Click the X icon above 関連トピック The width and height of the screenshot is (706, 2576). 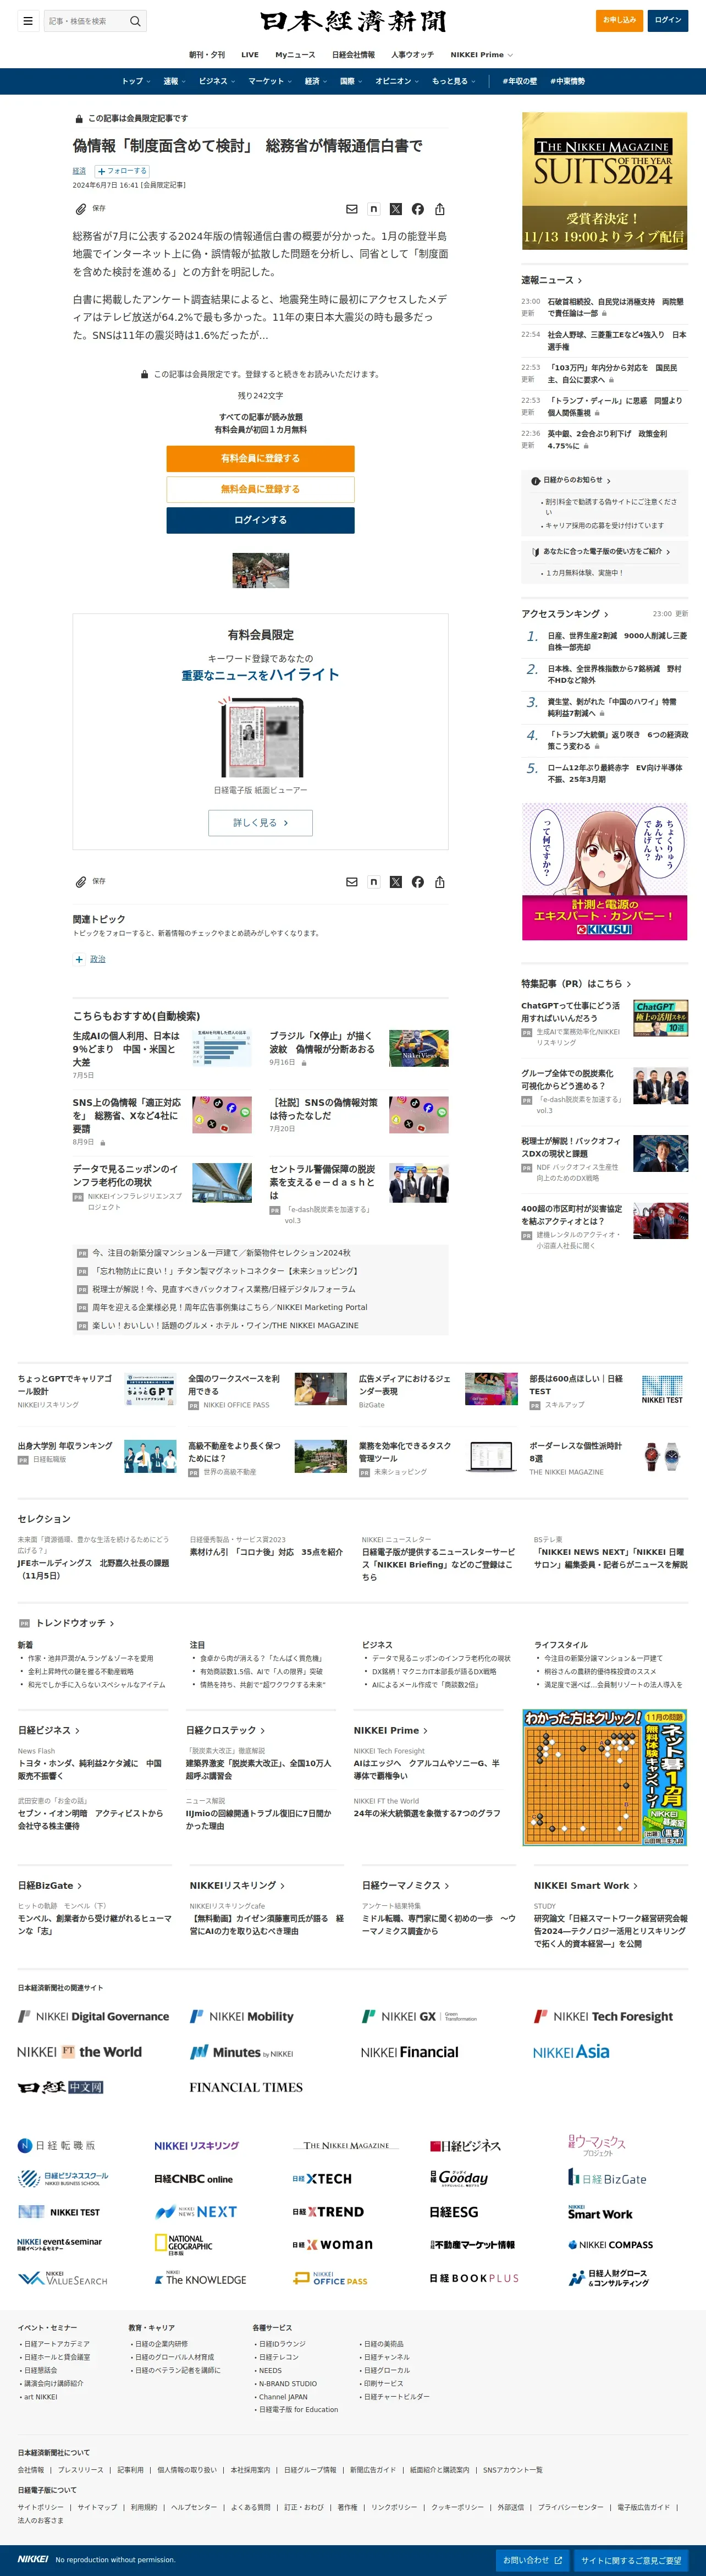click(396, 882)
